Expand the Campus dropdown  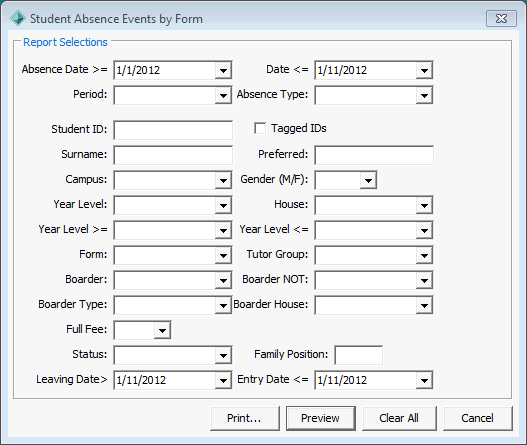pos(223,180)
